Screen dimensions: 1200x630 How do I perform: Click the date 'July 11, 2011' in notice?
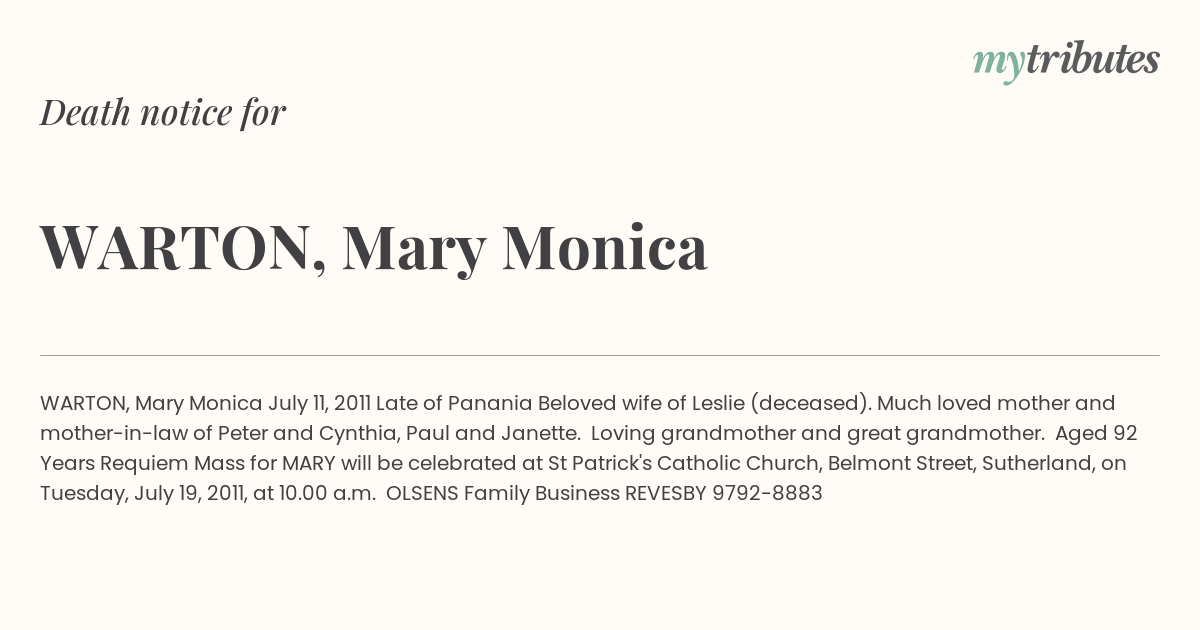click(320, 403)
